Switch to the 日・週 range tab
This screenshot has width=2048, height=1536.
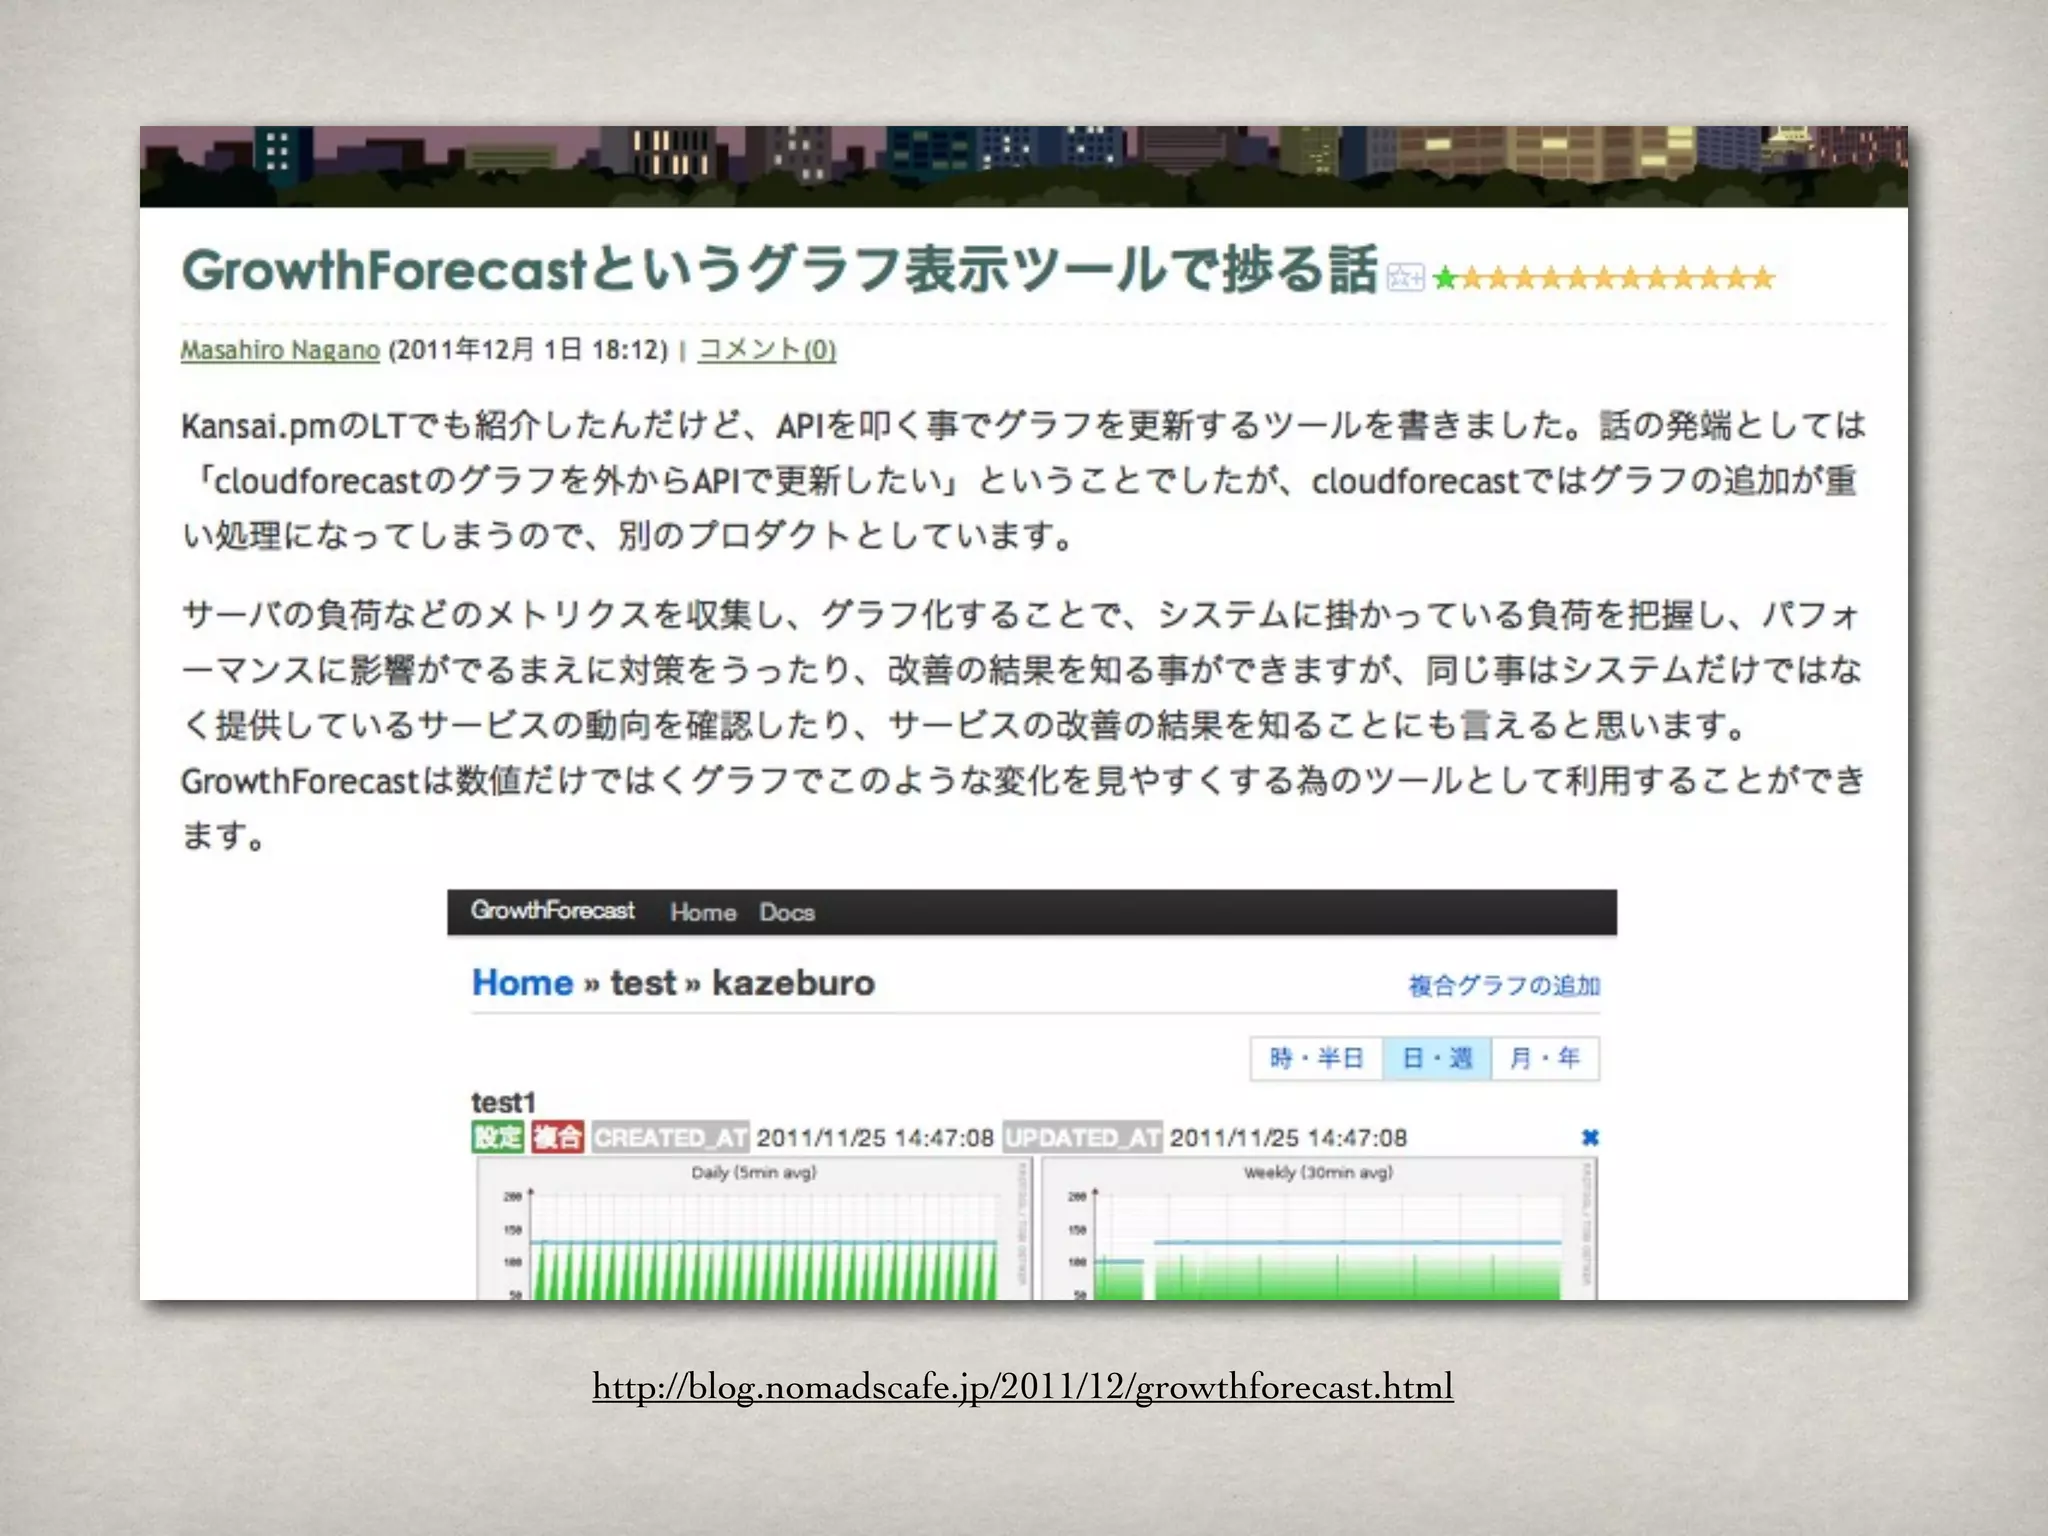1437,1058
